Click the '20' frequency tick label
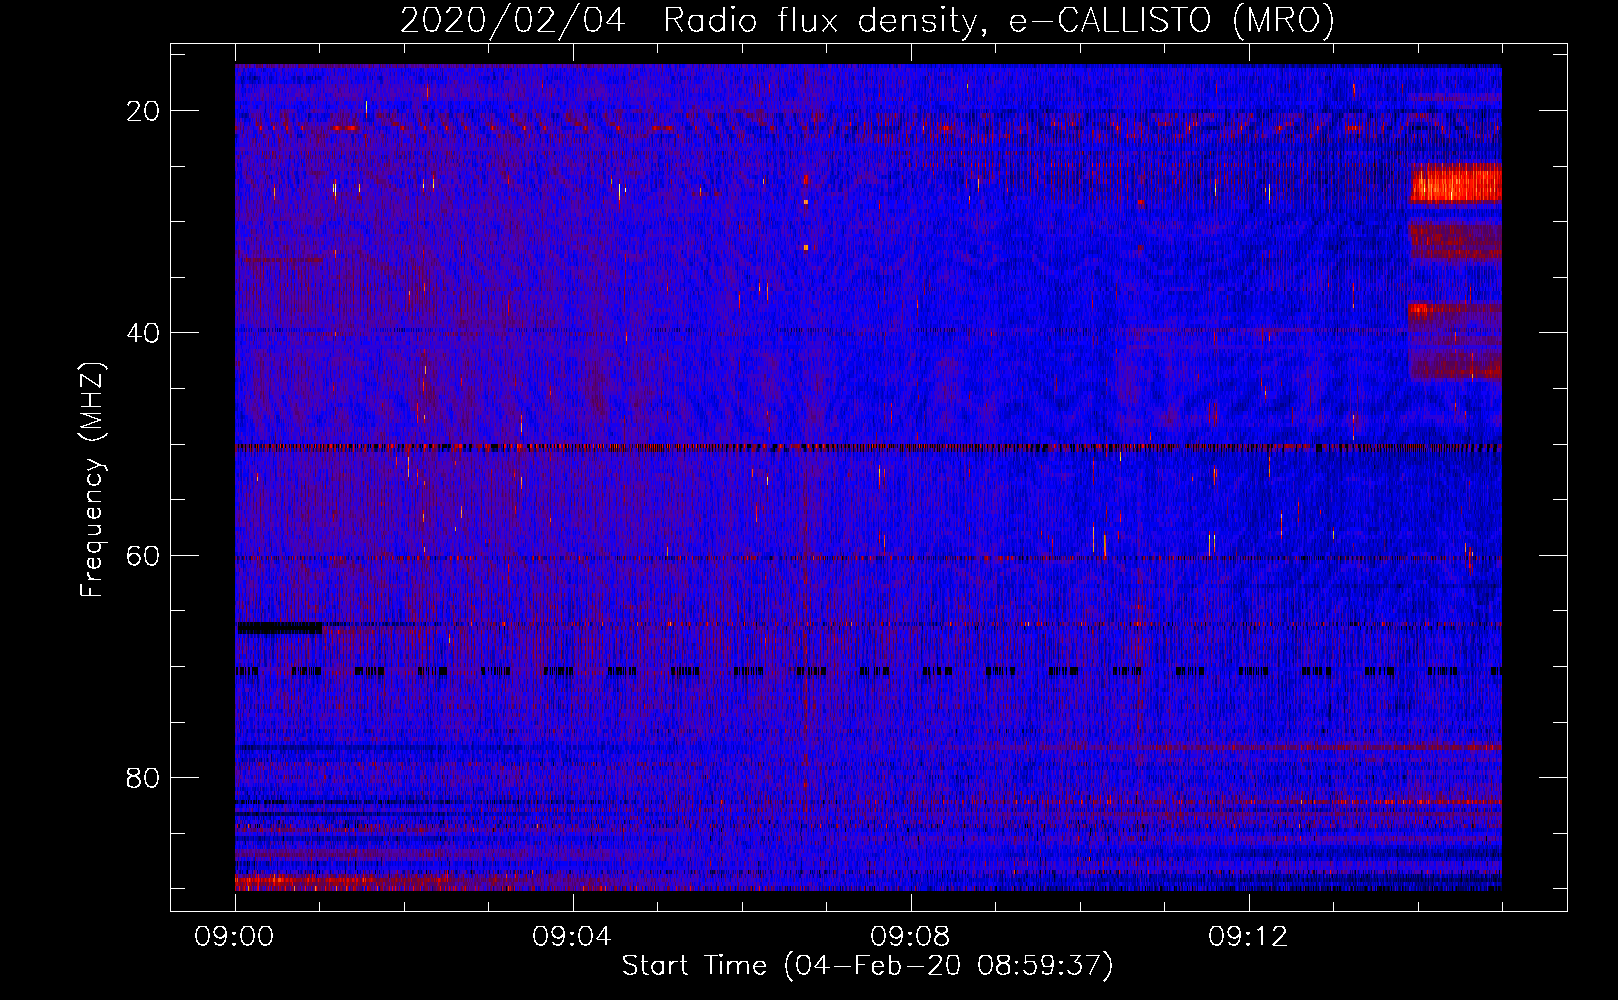 point(144,111)
